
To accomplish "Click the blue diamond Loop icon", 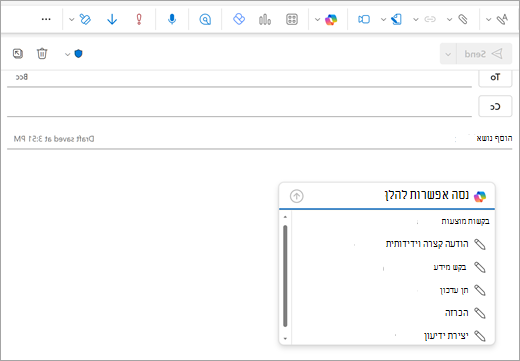I will click(239, 19).
